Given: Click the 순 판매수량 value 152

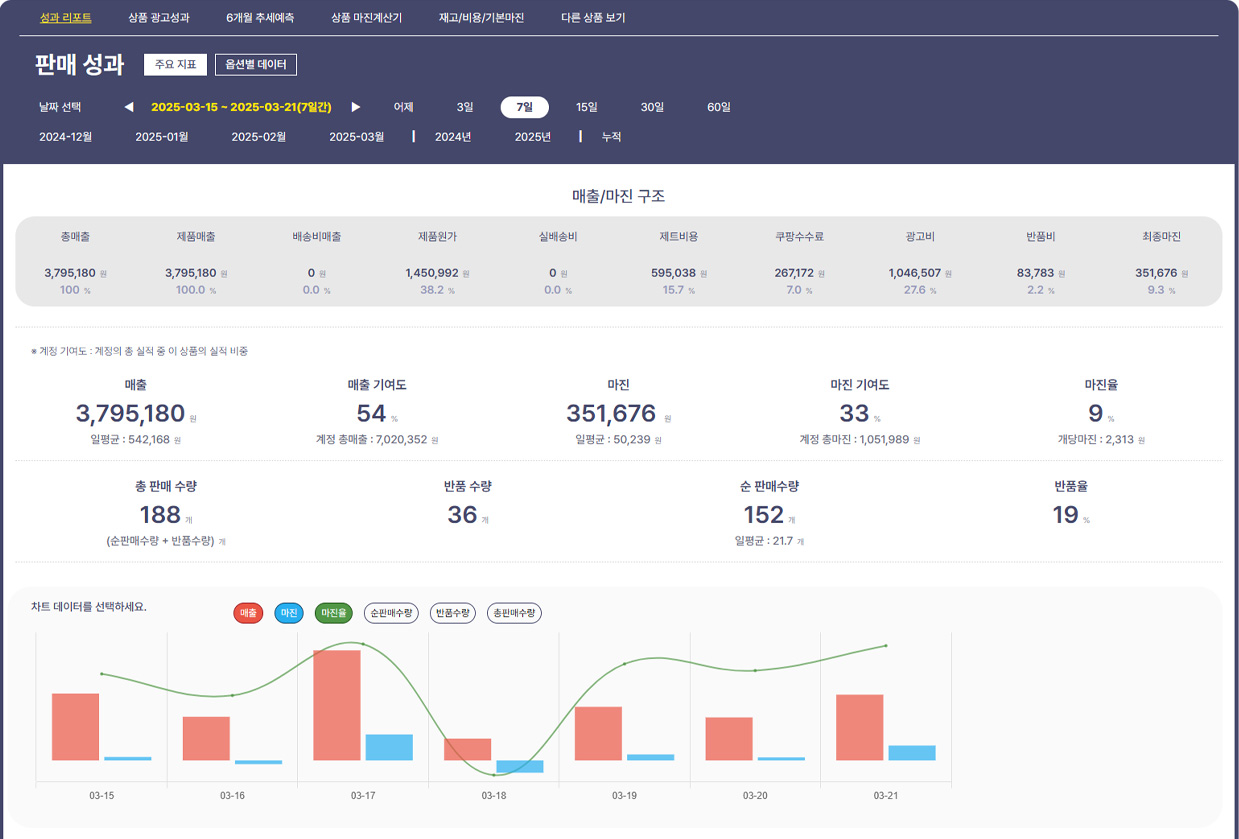Looking at the screenshot, I should pos(764,515).
